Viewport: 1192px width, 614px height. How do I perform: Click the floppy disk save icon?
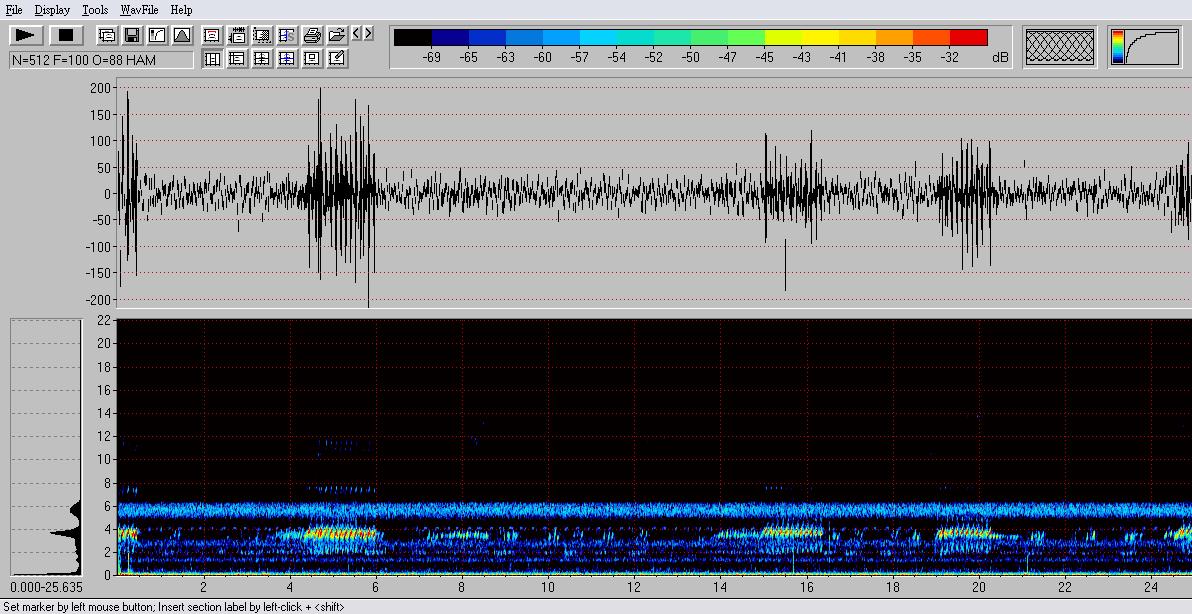pyautogui.click(x=132, y=35)
